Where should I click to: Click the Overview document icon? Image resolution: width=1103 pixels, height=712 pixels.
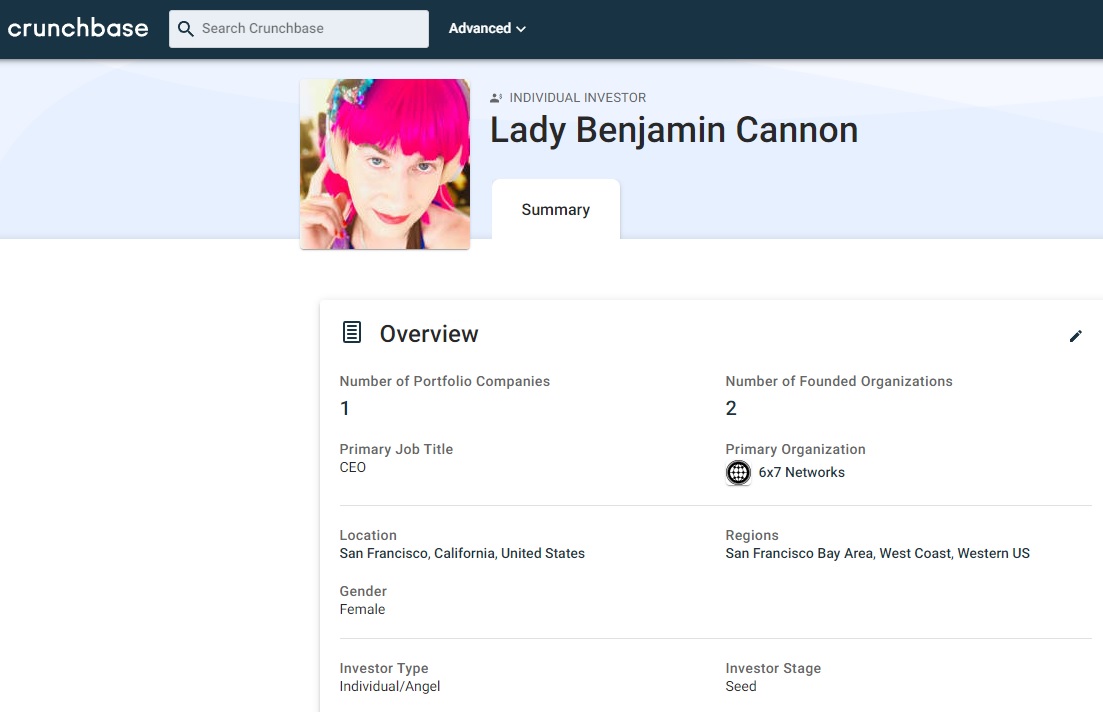click(x=352, y=332)
